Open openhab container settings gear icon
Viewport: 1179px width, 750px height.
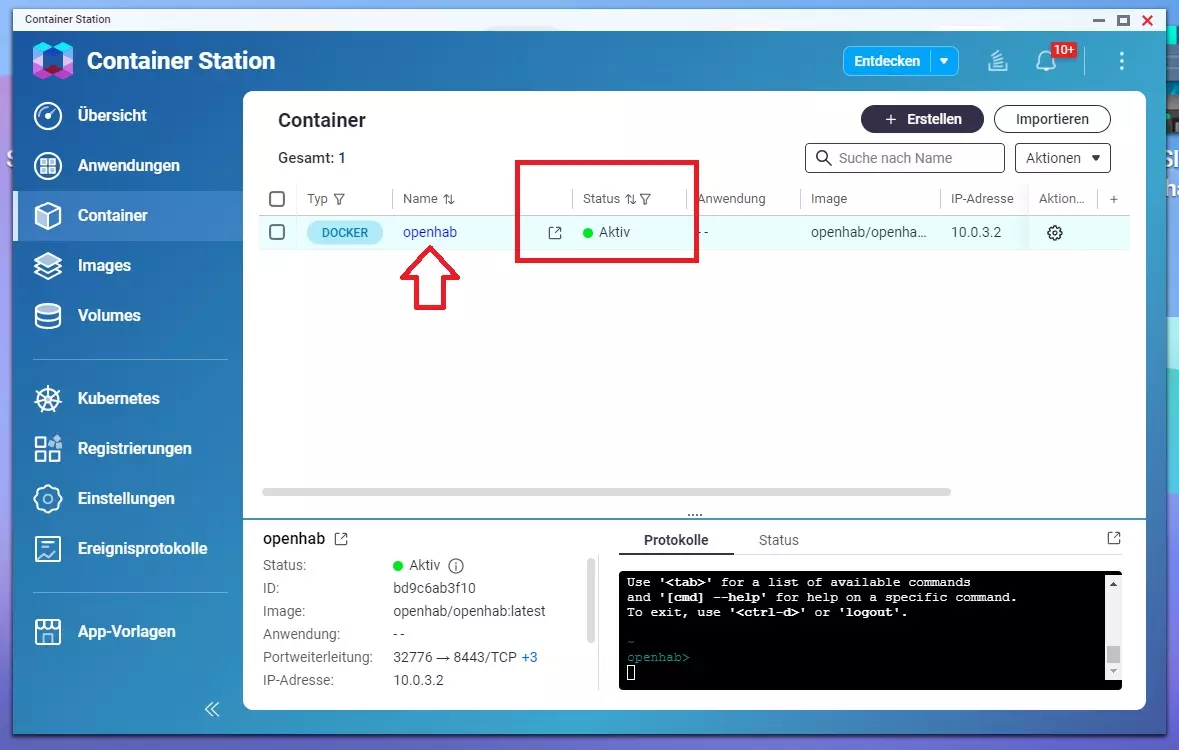point(1054,232)
